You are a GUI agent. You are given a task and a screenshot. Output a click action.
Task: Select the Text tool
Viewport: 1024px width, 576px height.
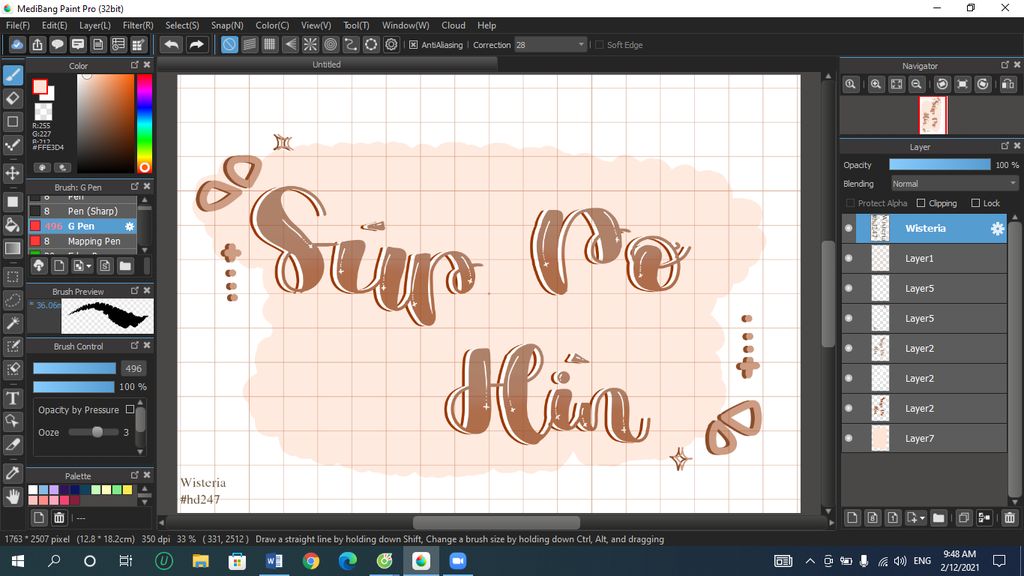coord(12,398)
